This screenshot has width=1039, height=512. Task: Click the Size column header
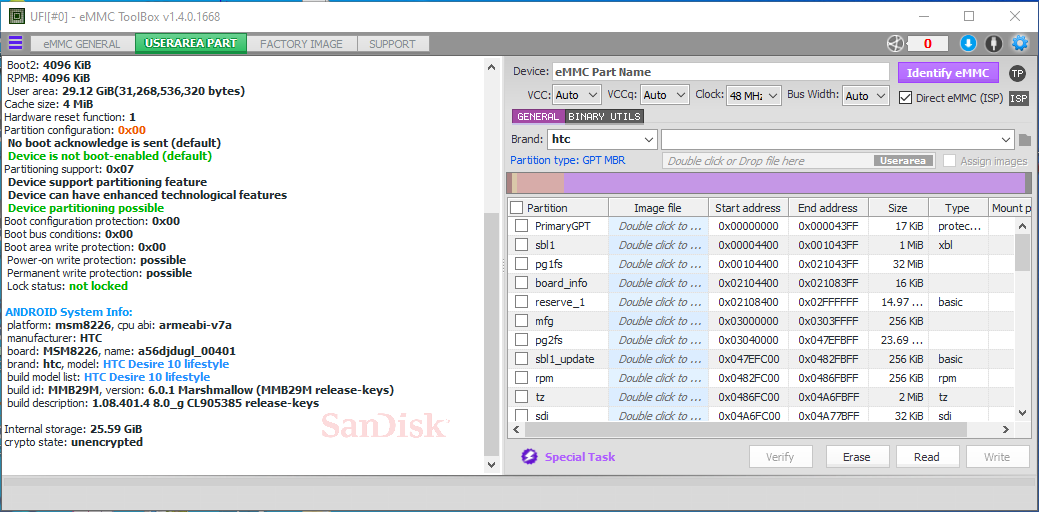point(898,208)
